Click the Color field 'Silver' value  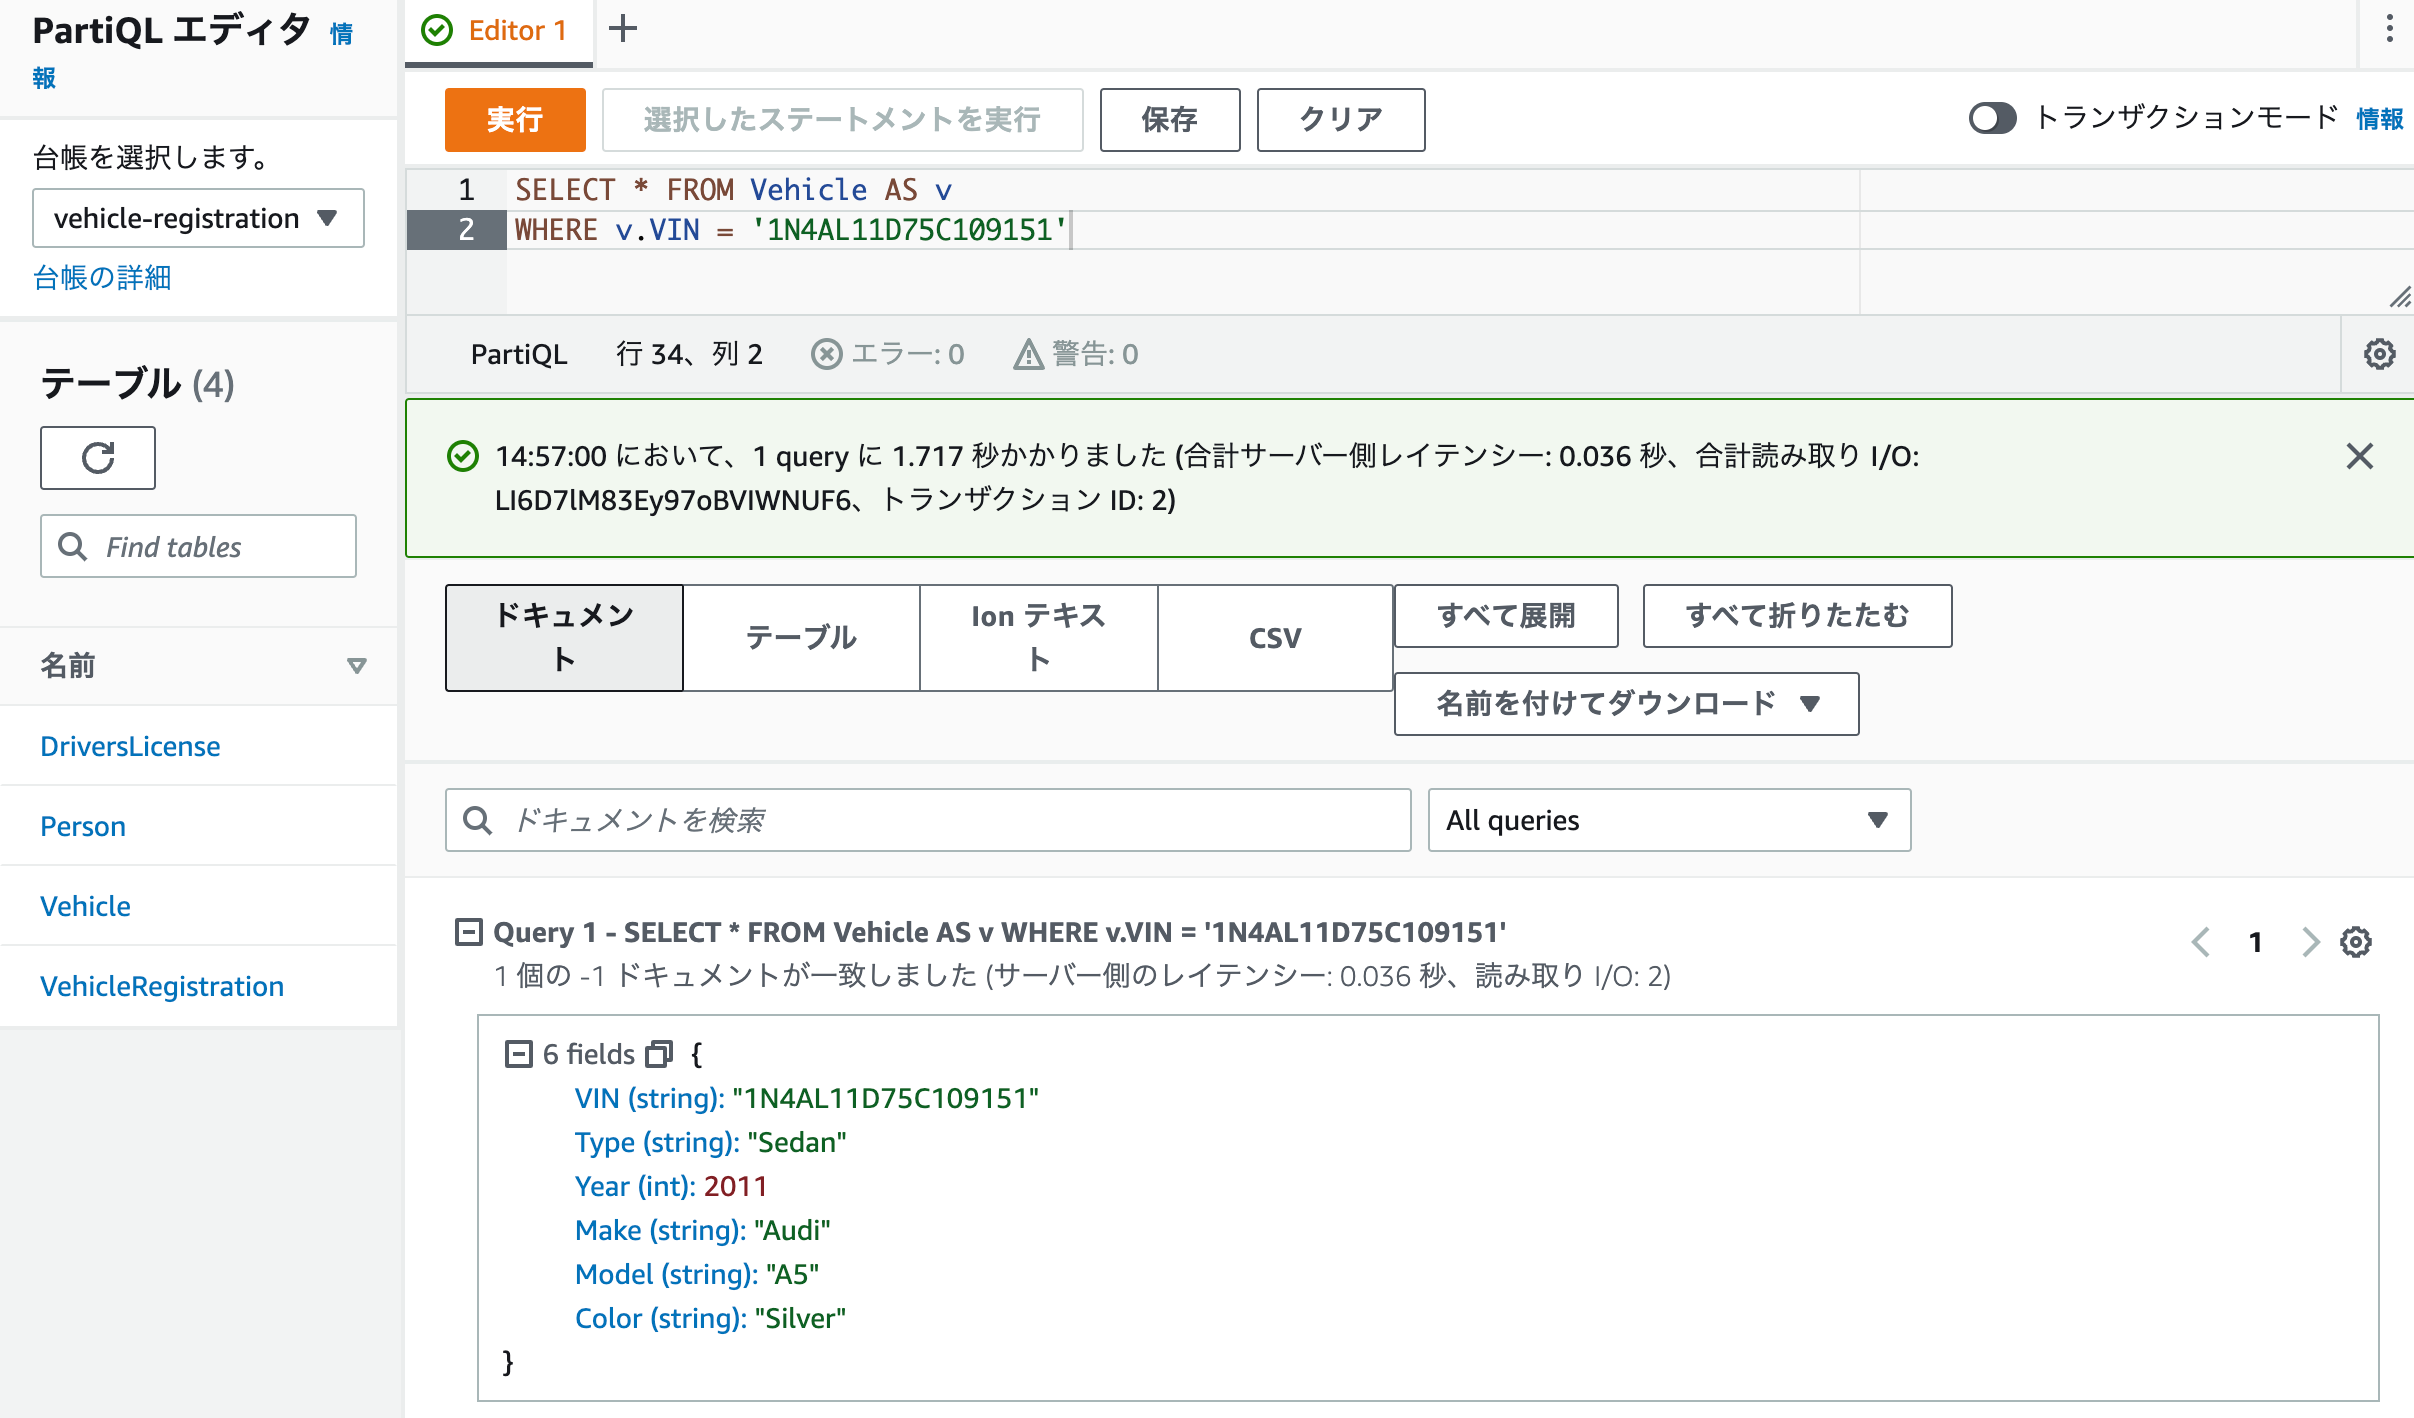pos(800,1318)
